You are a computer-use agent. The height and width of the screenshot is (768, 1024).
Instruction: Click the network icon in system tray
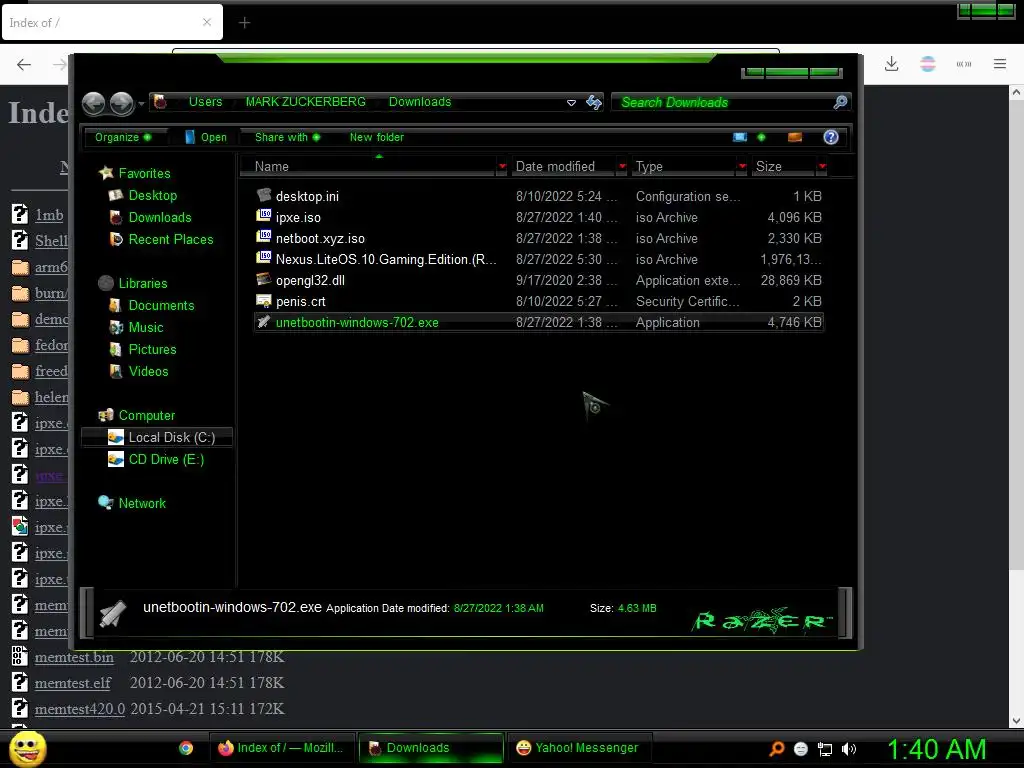point(825,750)
